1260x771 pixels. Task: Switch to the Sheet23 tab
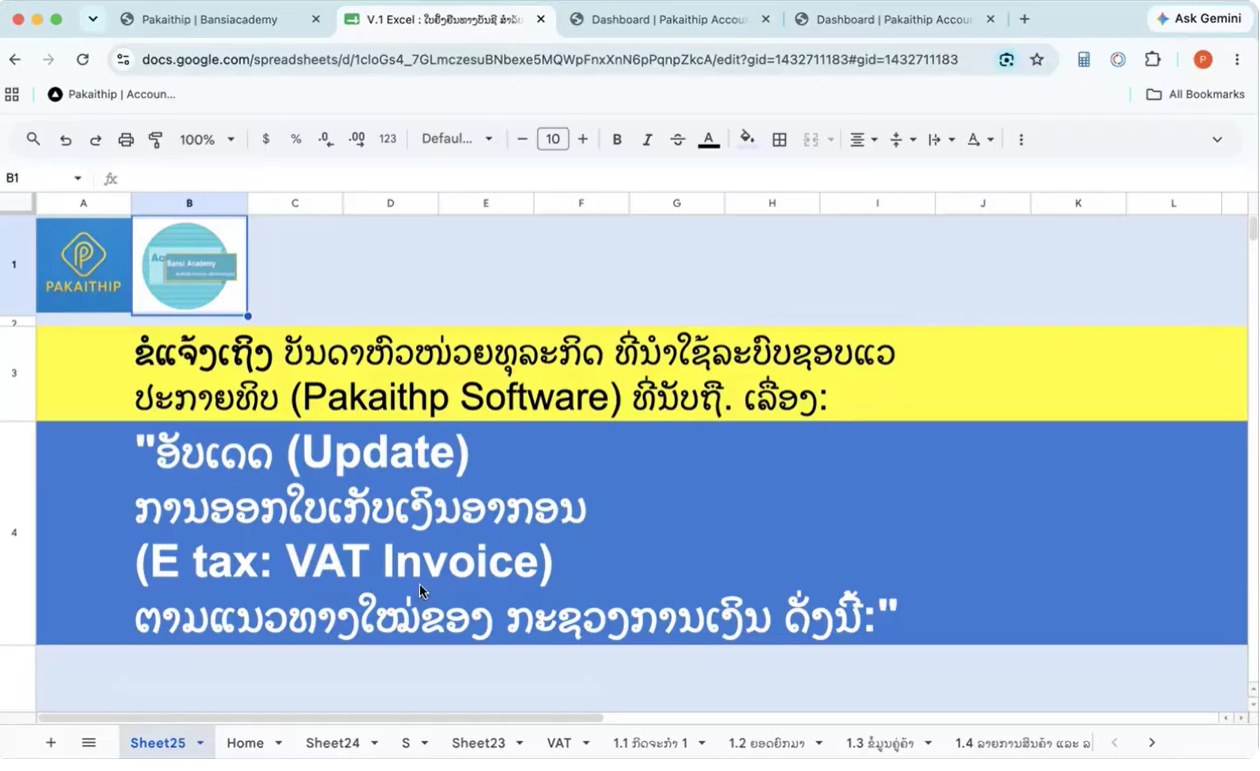click(478, 743)
